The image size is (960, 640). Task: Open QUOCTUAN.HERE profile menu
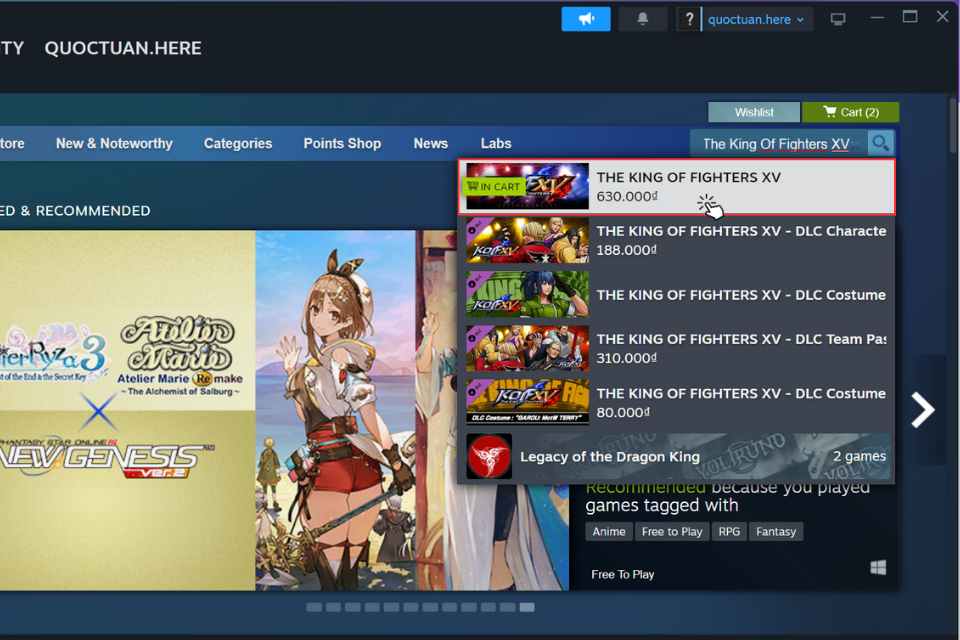tap(123, 48)
